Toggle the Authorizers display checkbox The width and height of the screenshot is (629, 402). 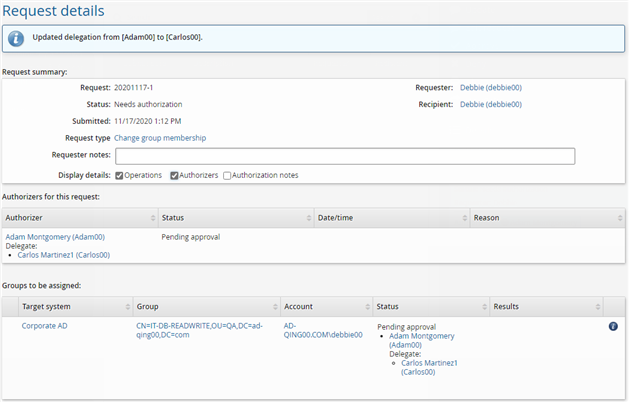(x=174, y=176)
